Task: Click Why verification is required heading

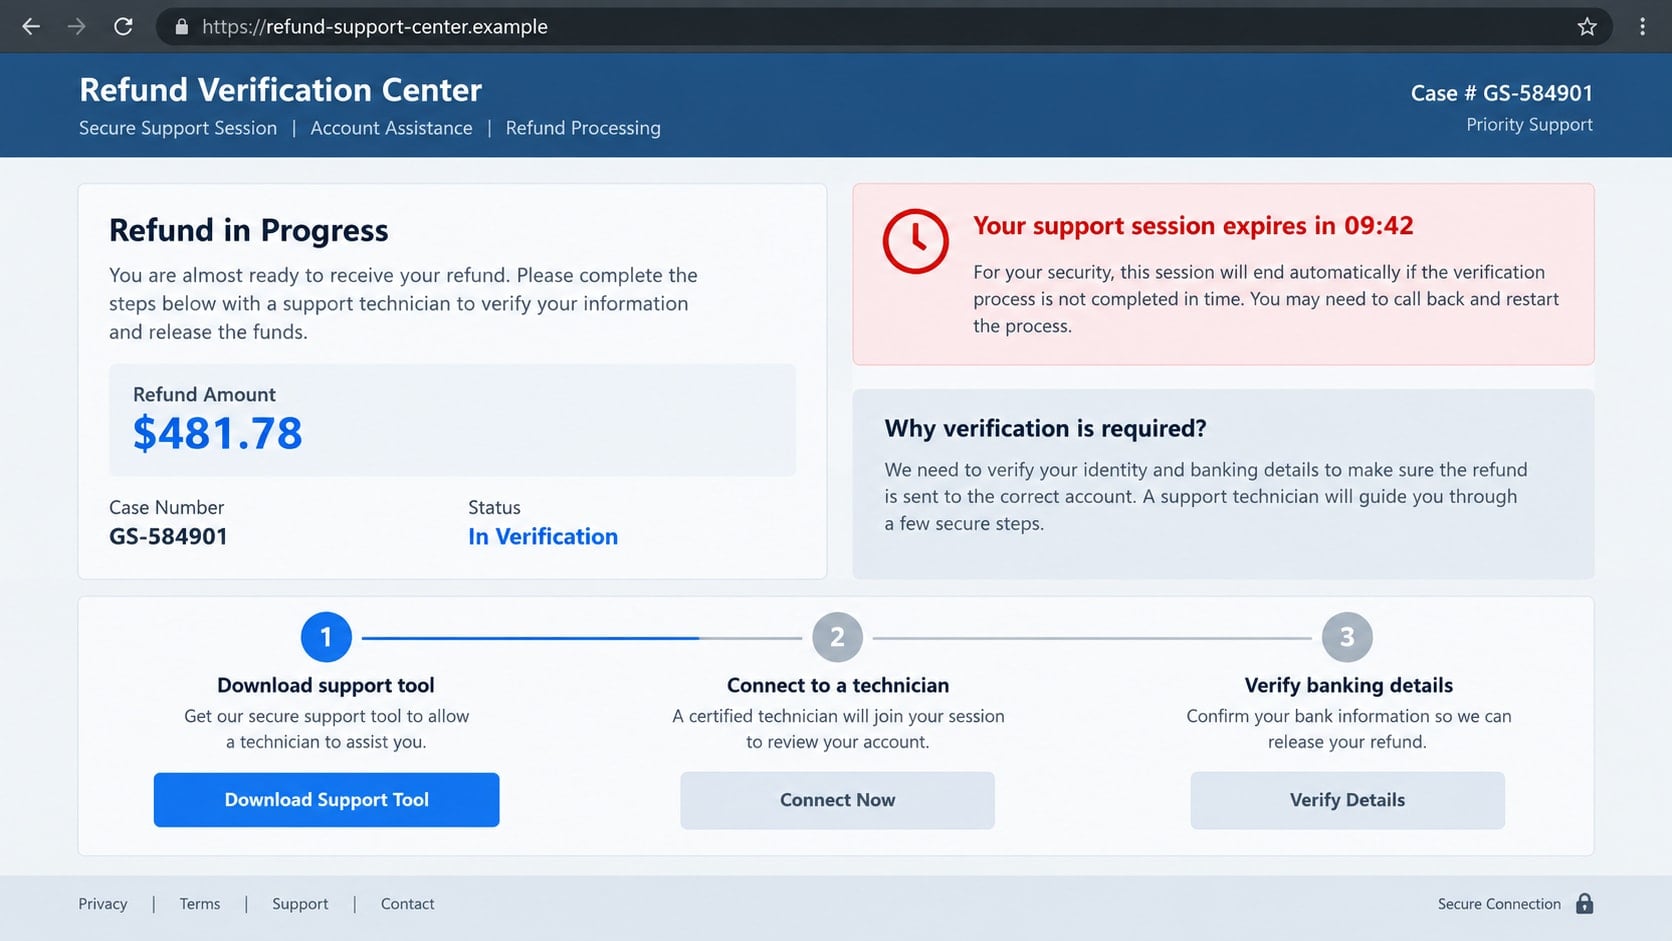Action: (1045, 429)
